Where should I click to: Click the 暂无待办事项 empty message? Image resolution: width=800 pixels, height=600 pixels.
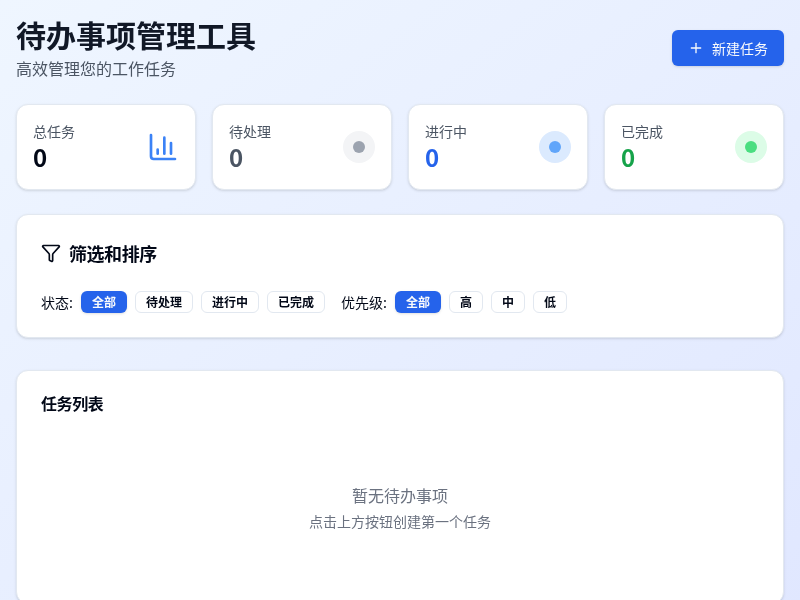[x=400, y=496]
